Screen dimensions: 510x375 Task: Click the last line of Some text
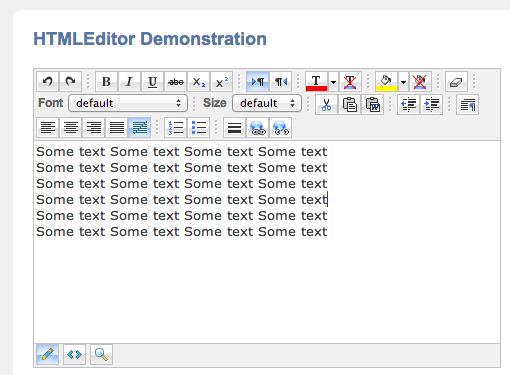point(182,232)
